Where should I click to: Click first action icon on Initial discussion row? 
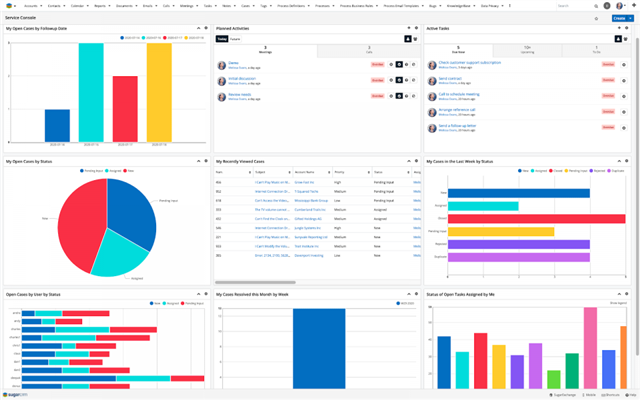[x=391, y=80]
